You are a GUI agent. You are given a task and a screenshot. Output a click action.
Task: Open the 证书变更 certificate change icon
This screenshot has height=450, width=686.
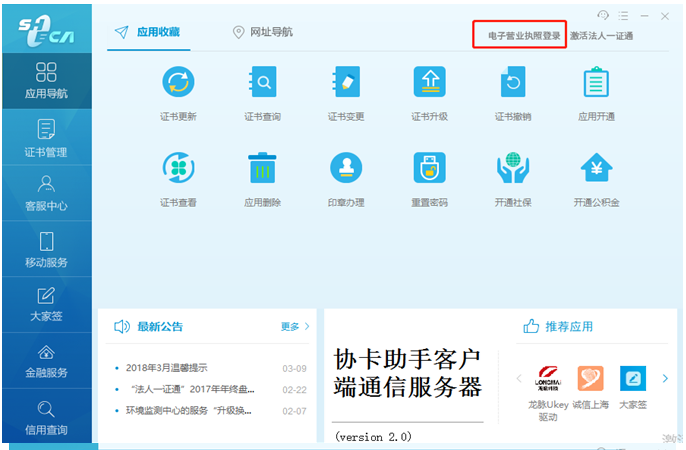tap(346, 82)
